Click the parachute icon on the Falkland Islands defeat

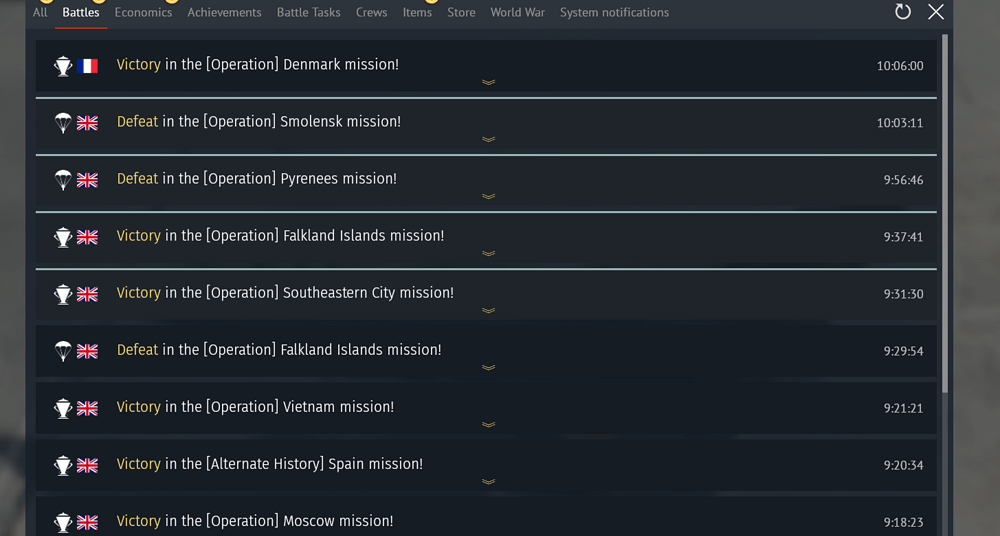click(x=63, y=351)
